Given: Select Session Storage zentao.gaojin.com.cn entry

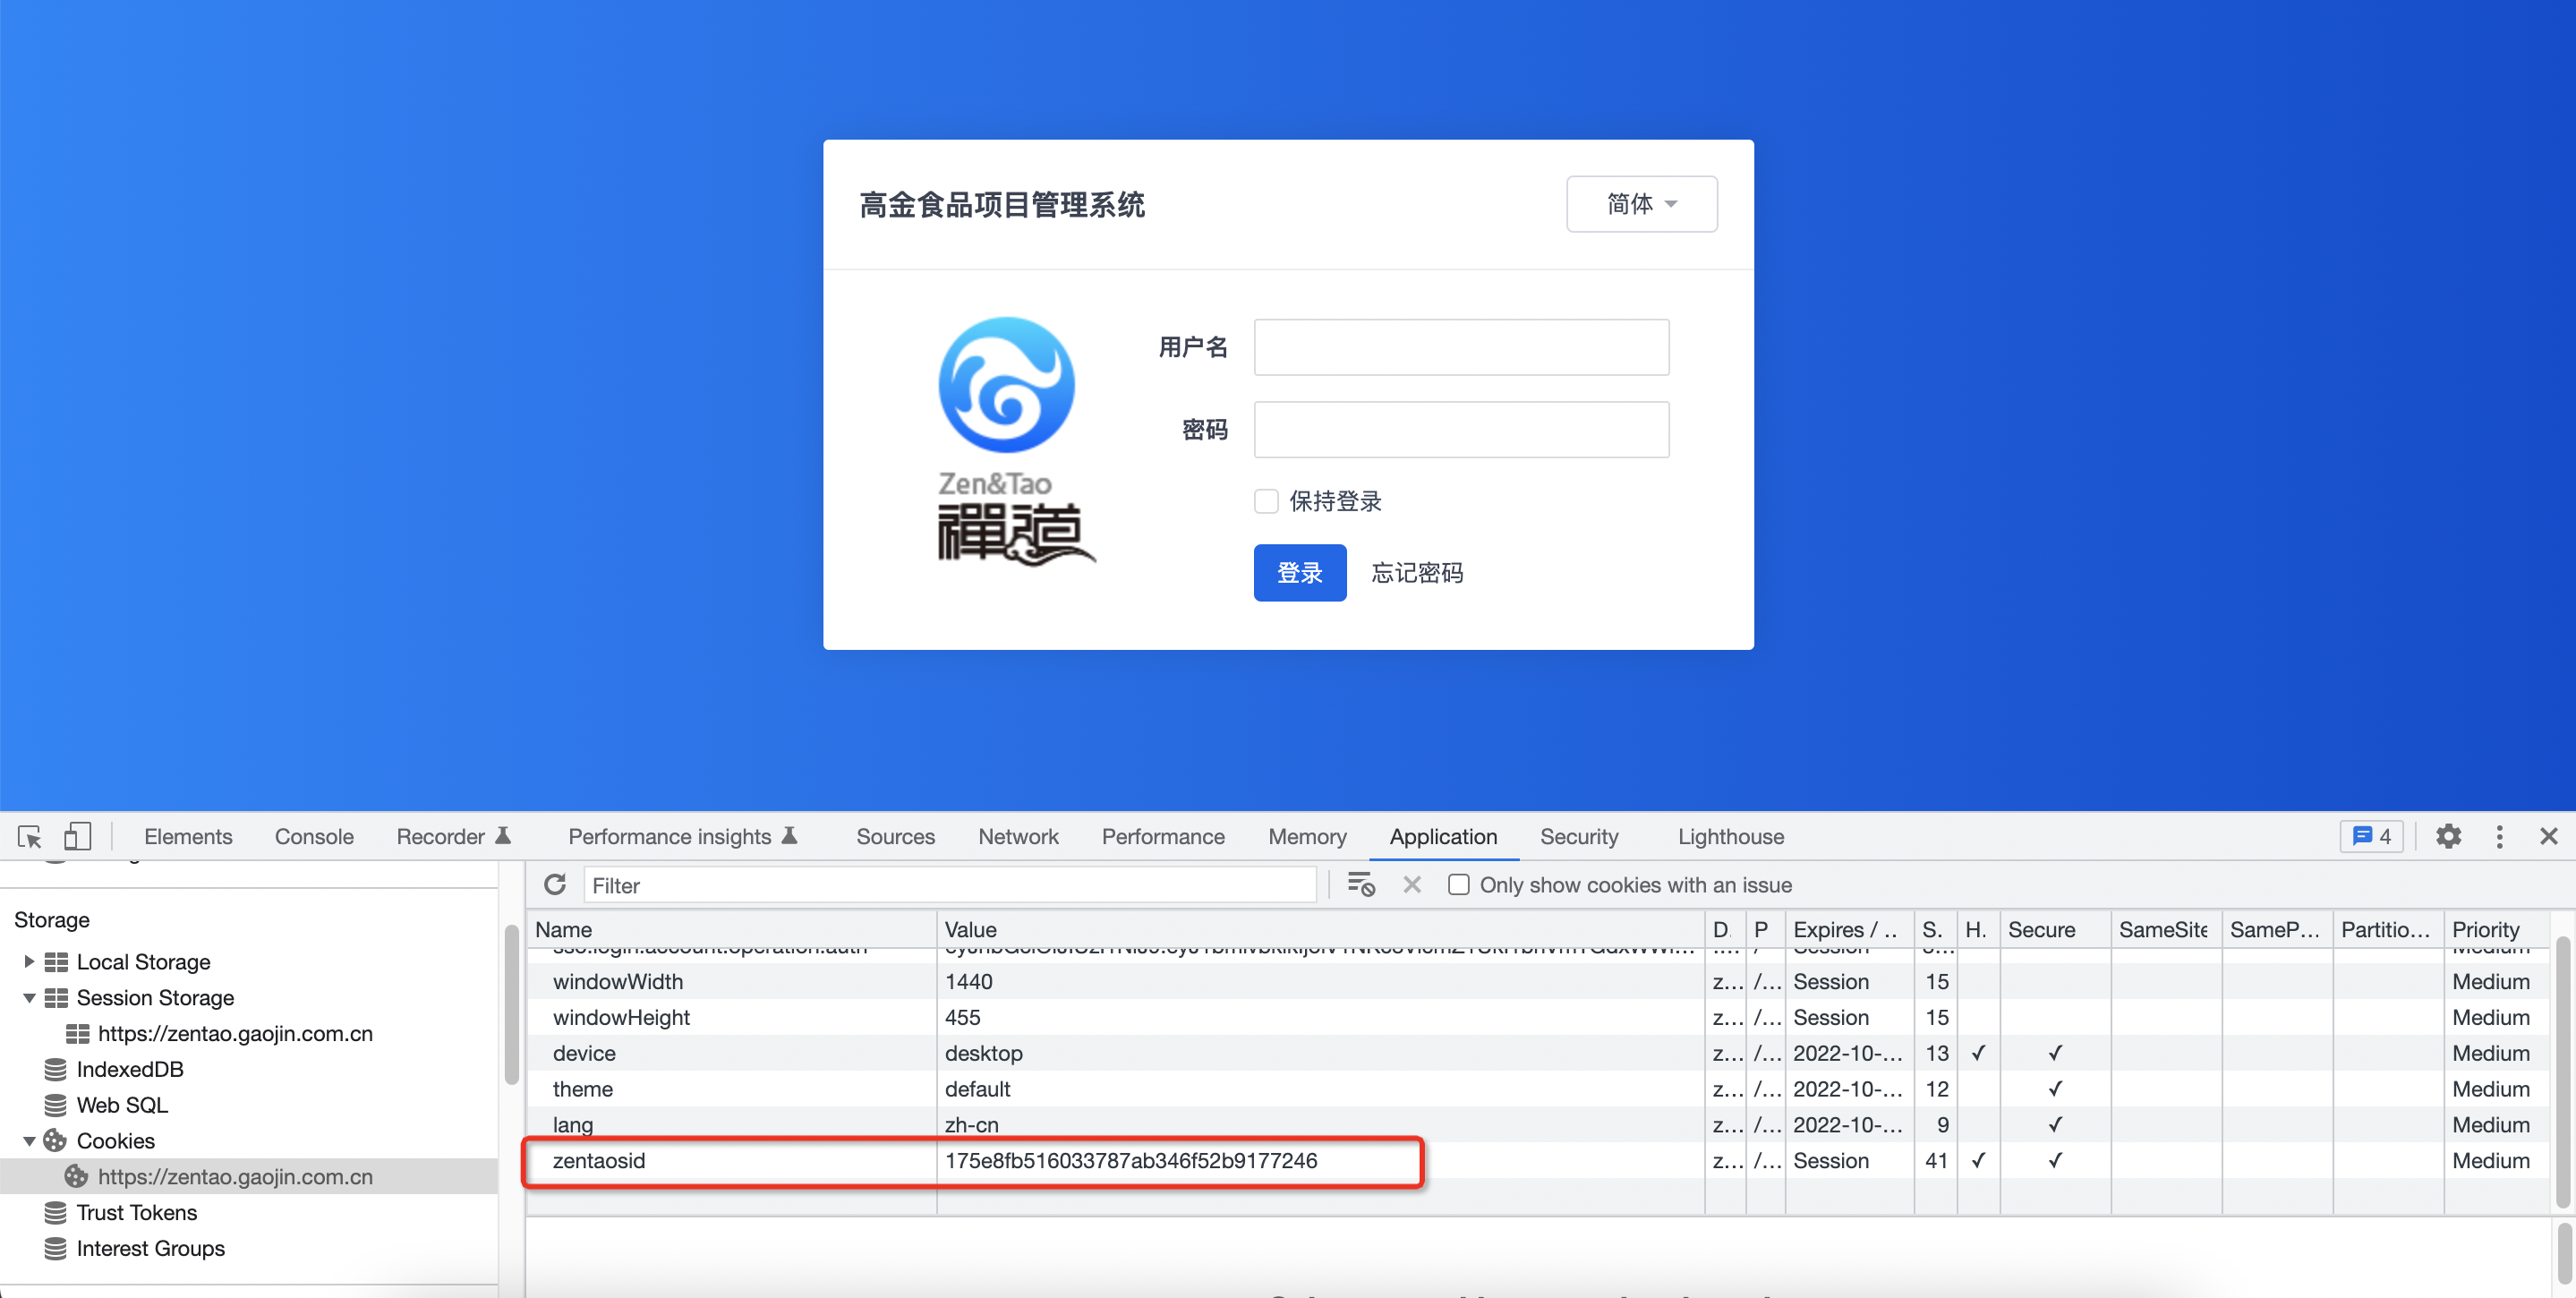Looking at the screenshot, I should (234, 1034).
